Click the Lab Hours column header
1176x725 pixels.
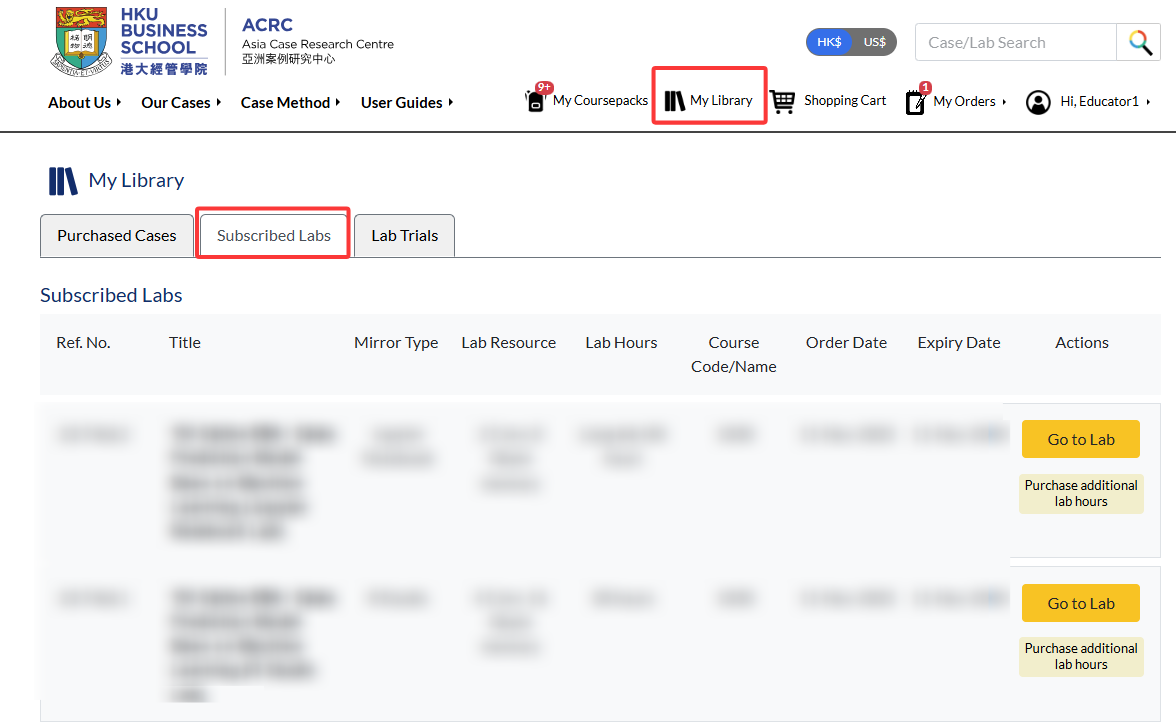621,343
